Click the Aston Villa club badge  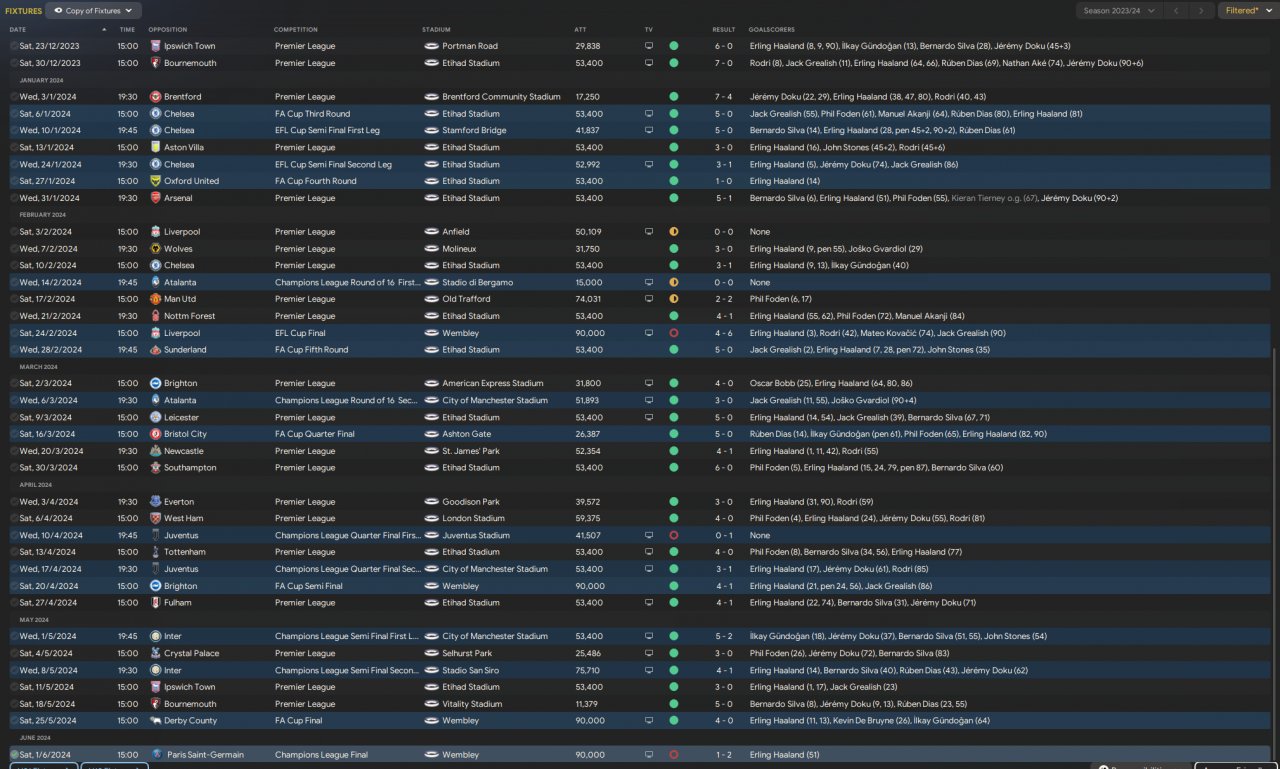coord(155,147)
